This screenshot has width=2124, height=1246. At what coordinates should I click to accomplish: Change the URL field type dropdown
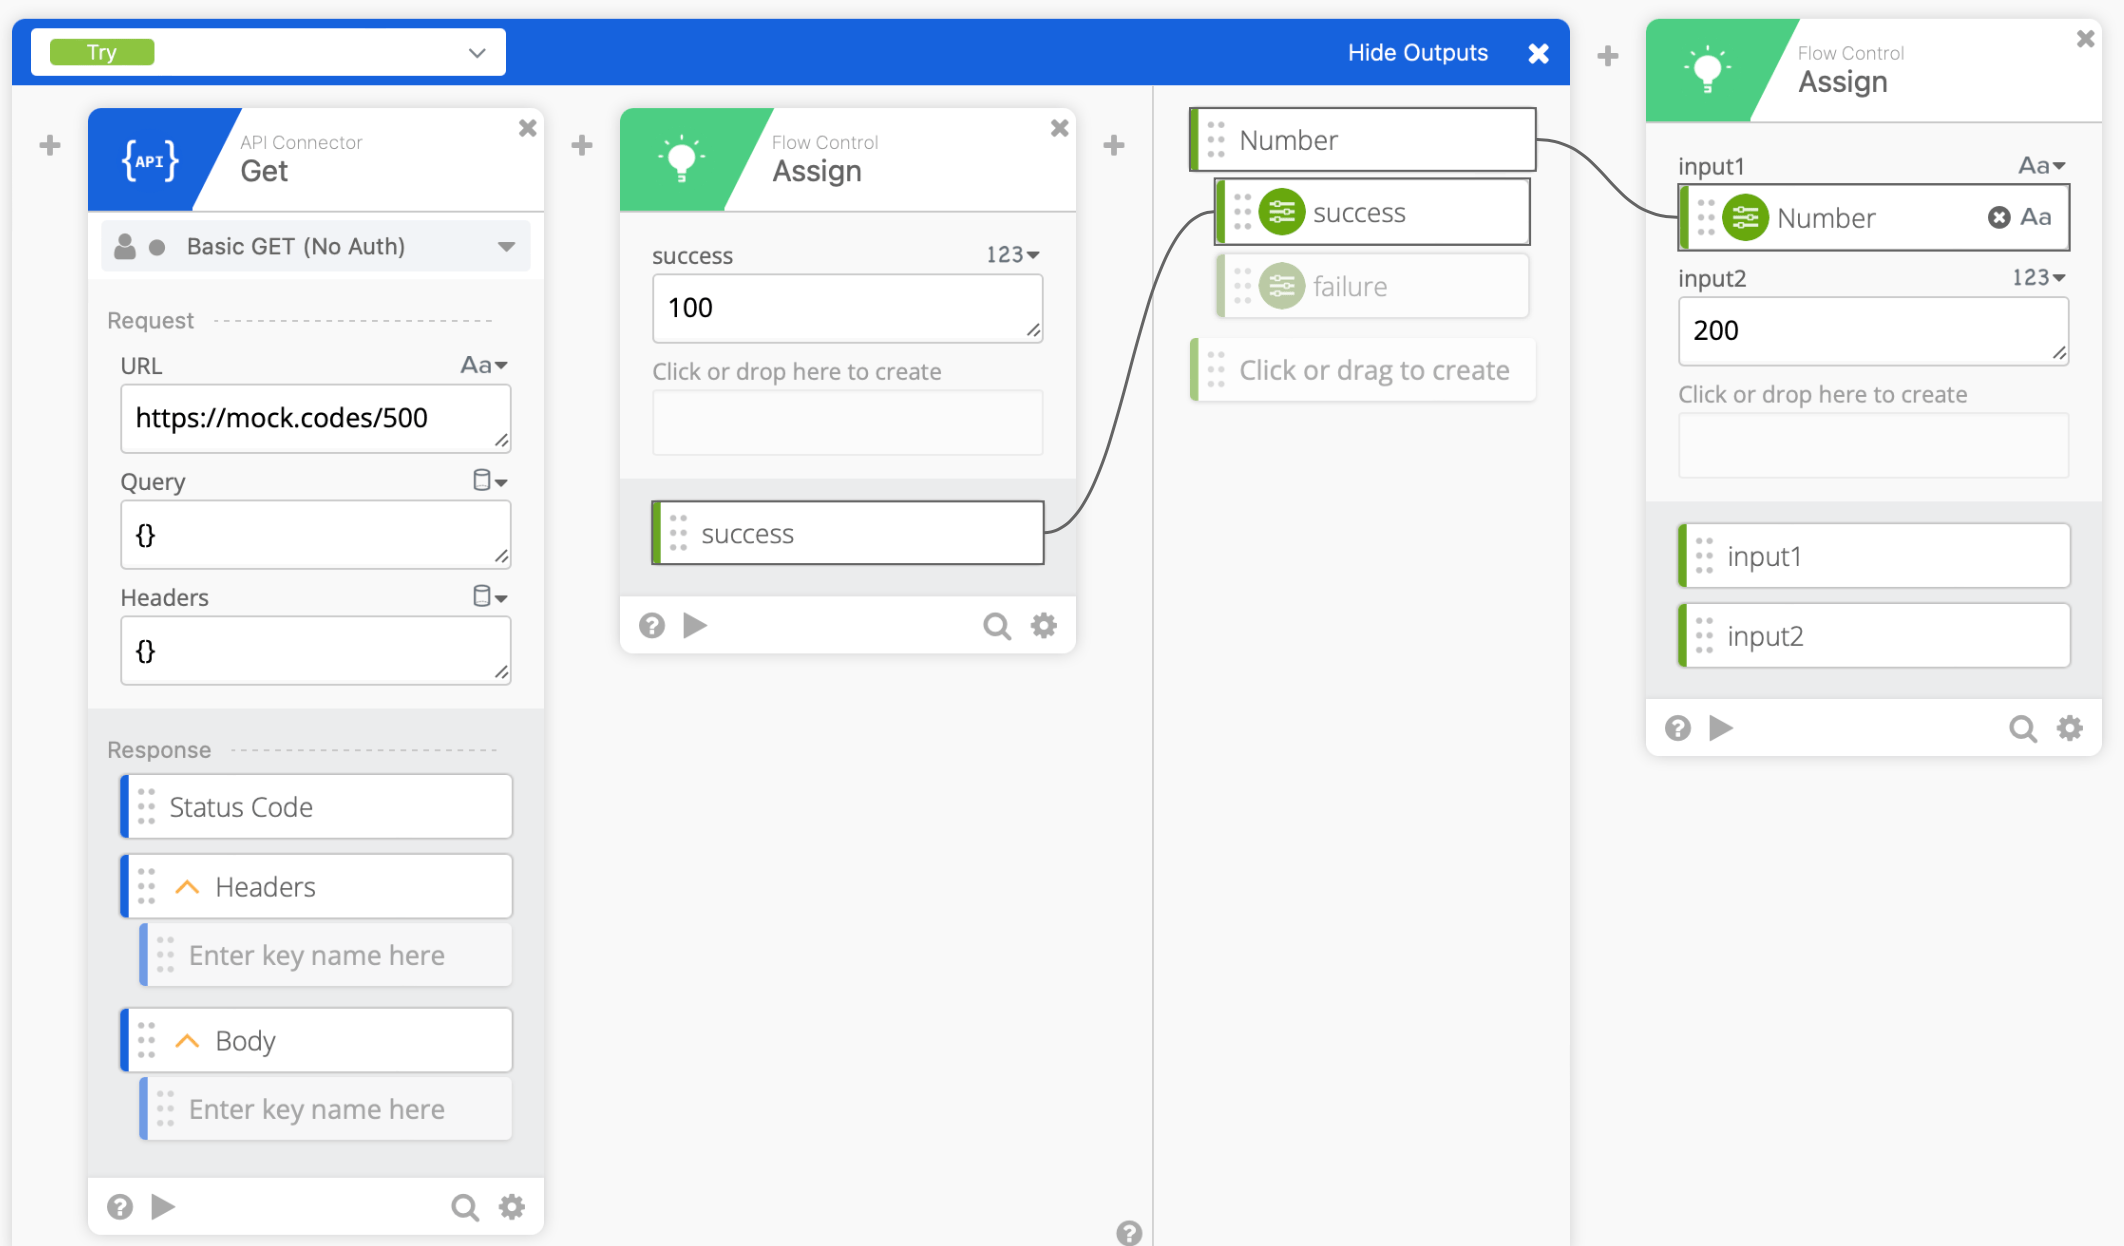click(x=484, y=366)
